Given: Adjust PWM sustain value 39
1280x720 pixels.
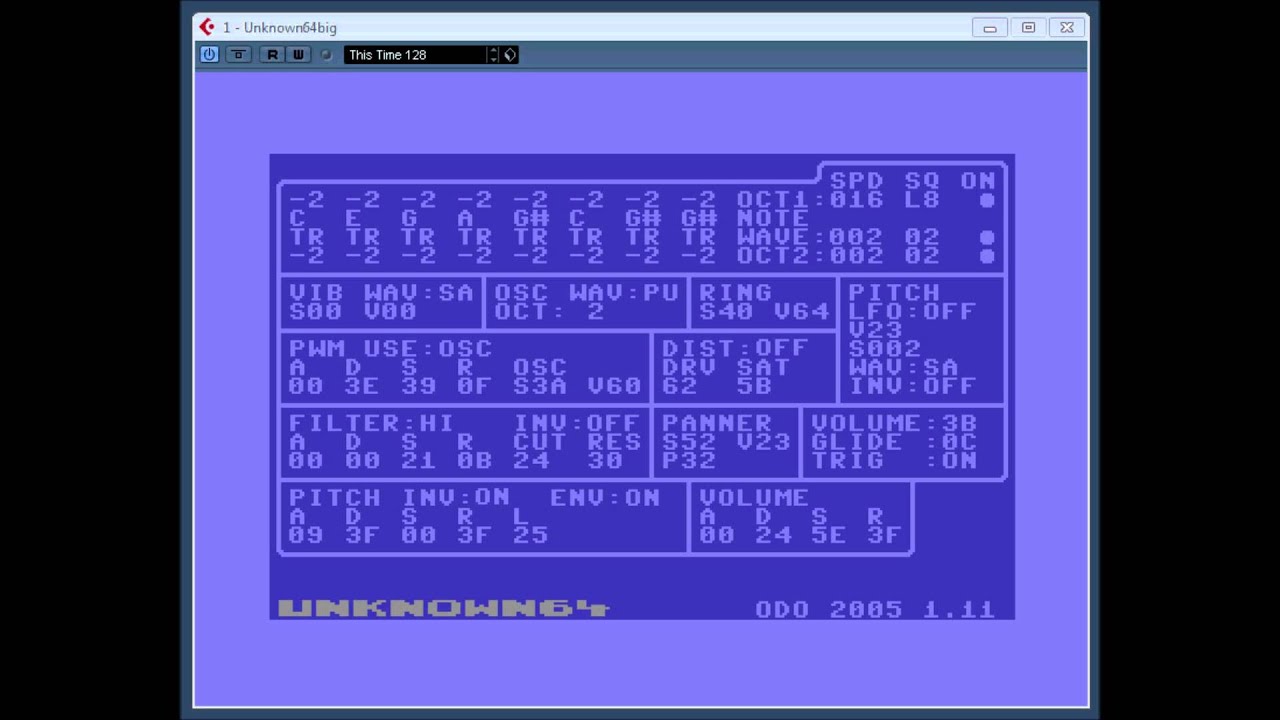Looking at the screenshot, I should click(x=418, y=386).
